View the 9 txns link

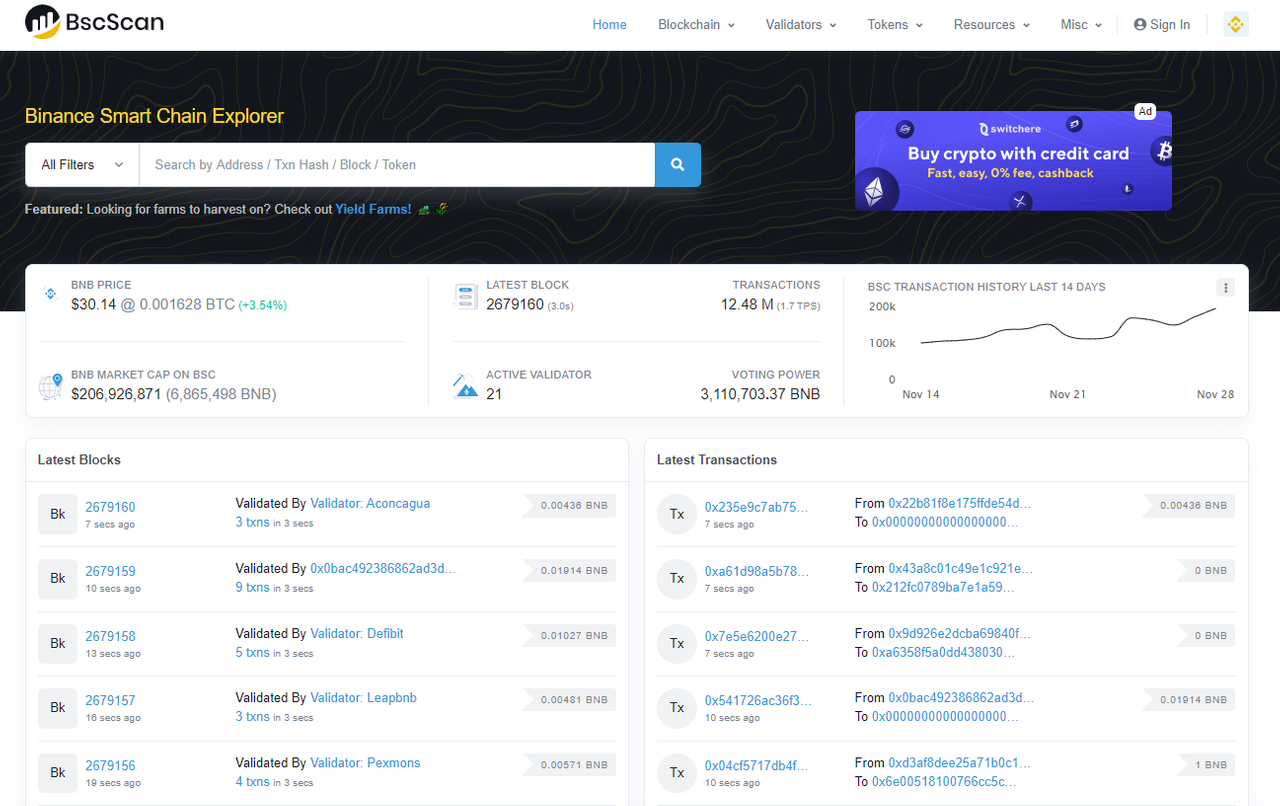pyautogui.click(x=252, y=587)
